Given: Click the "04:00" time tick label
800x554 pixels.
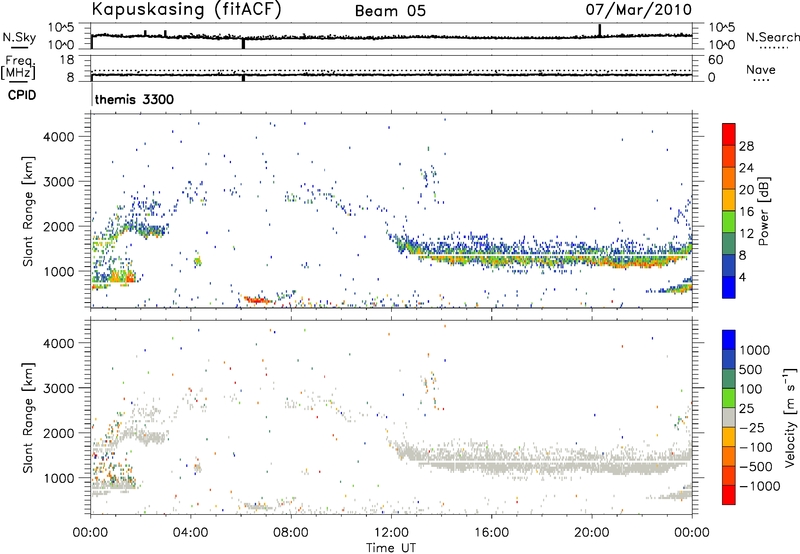Looking at the screenshot, I should pos(190,532).
